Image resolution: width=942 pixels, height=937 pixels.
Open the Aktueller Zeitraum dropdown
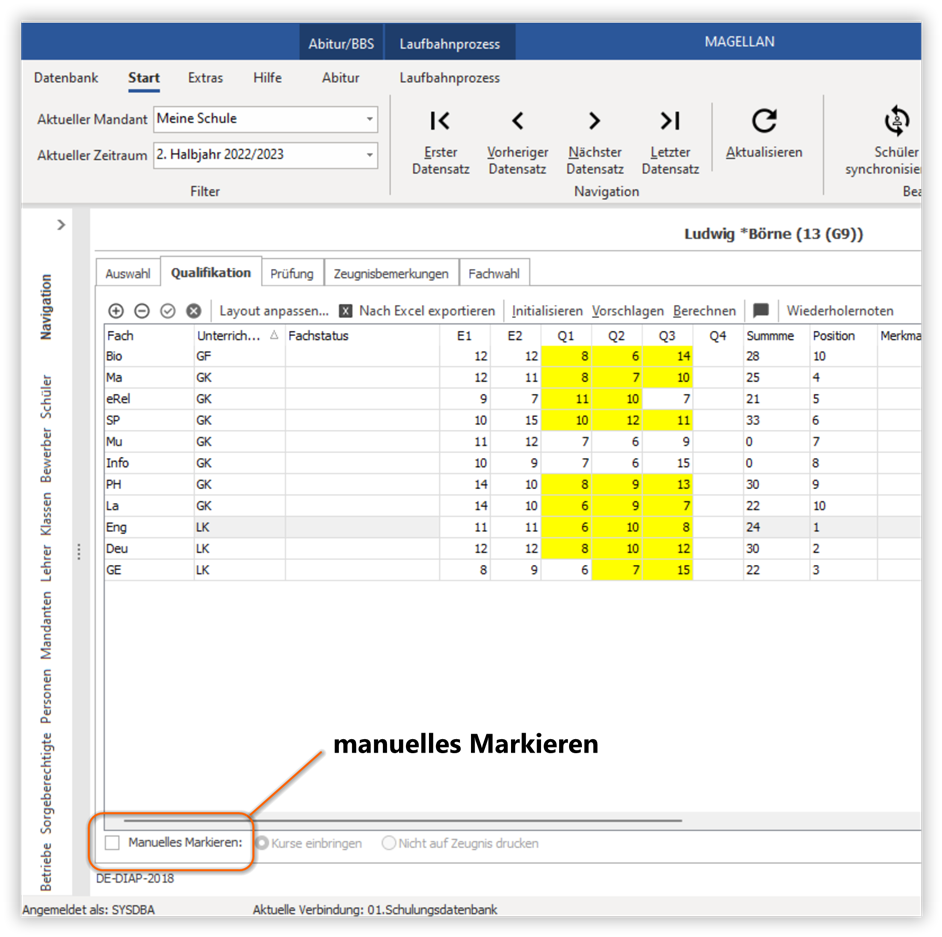click(x=369, y=155)
